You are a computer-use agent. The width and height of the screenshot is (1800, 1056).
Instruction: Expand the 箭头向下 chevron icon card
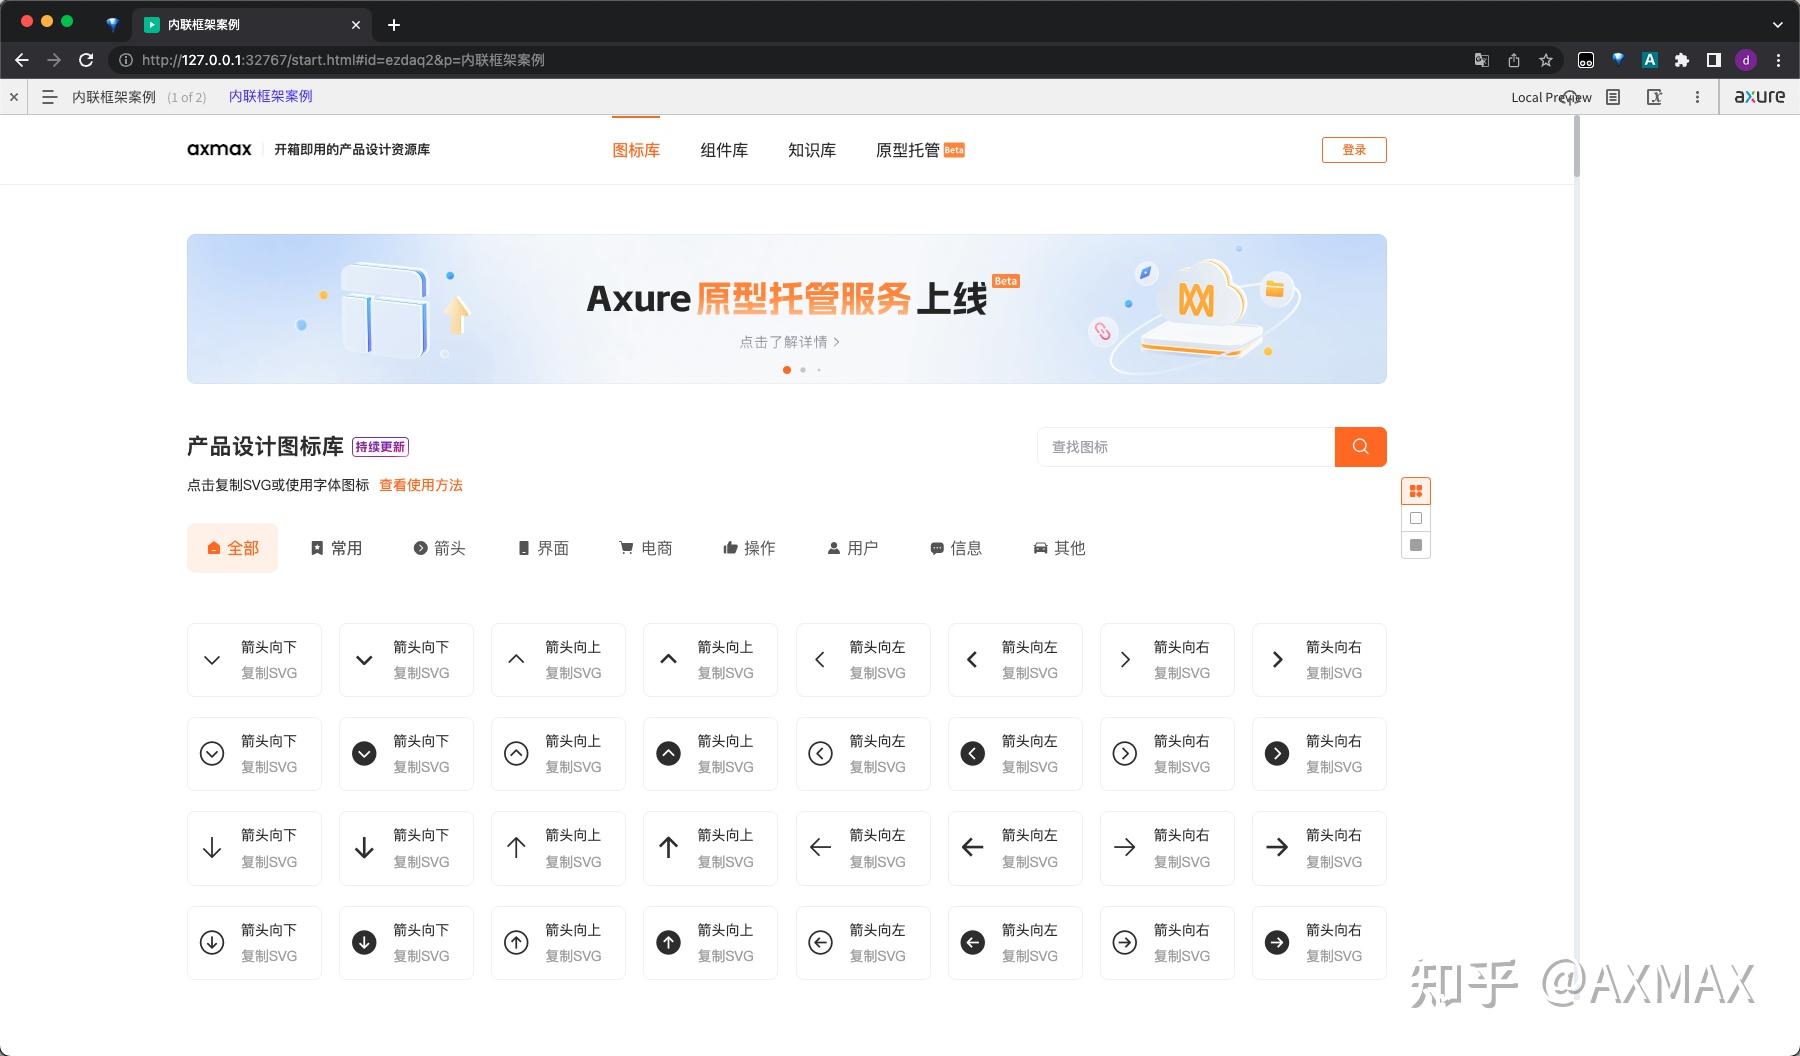254,660
